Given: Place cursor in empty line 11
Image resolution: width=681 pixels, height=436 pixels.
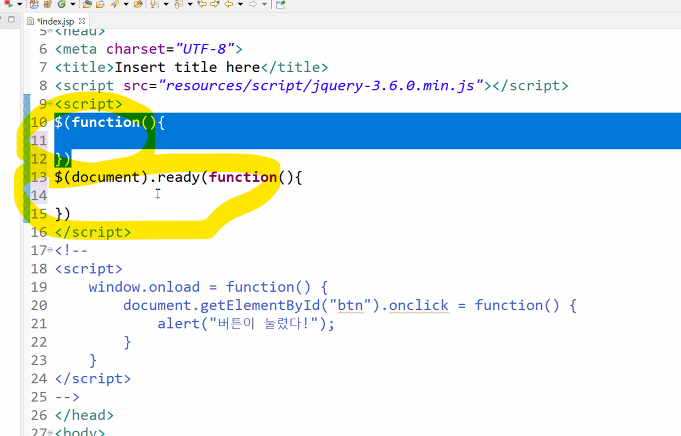Looking at the screenshot, I should tap(365, 140).
